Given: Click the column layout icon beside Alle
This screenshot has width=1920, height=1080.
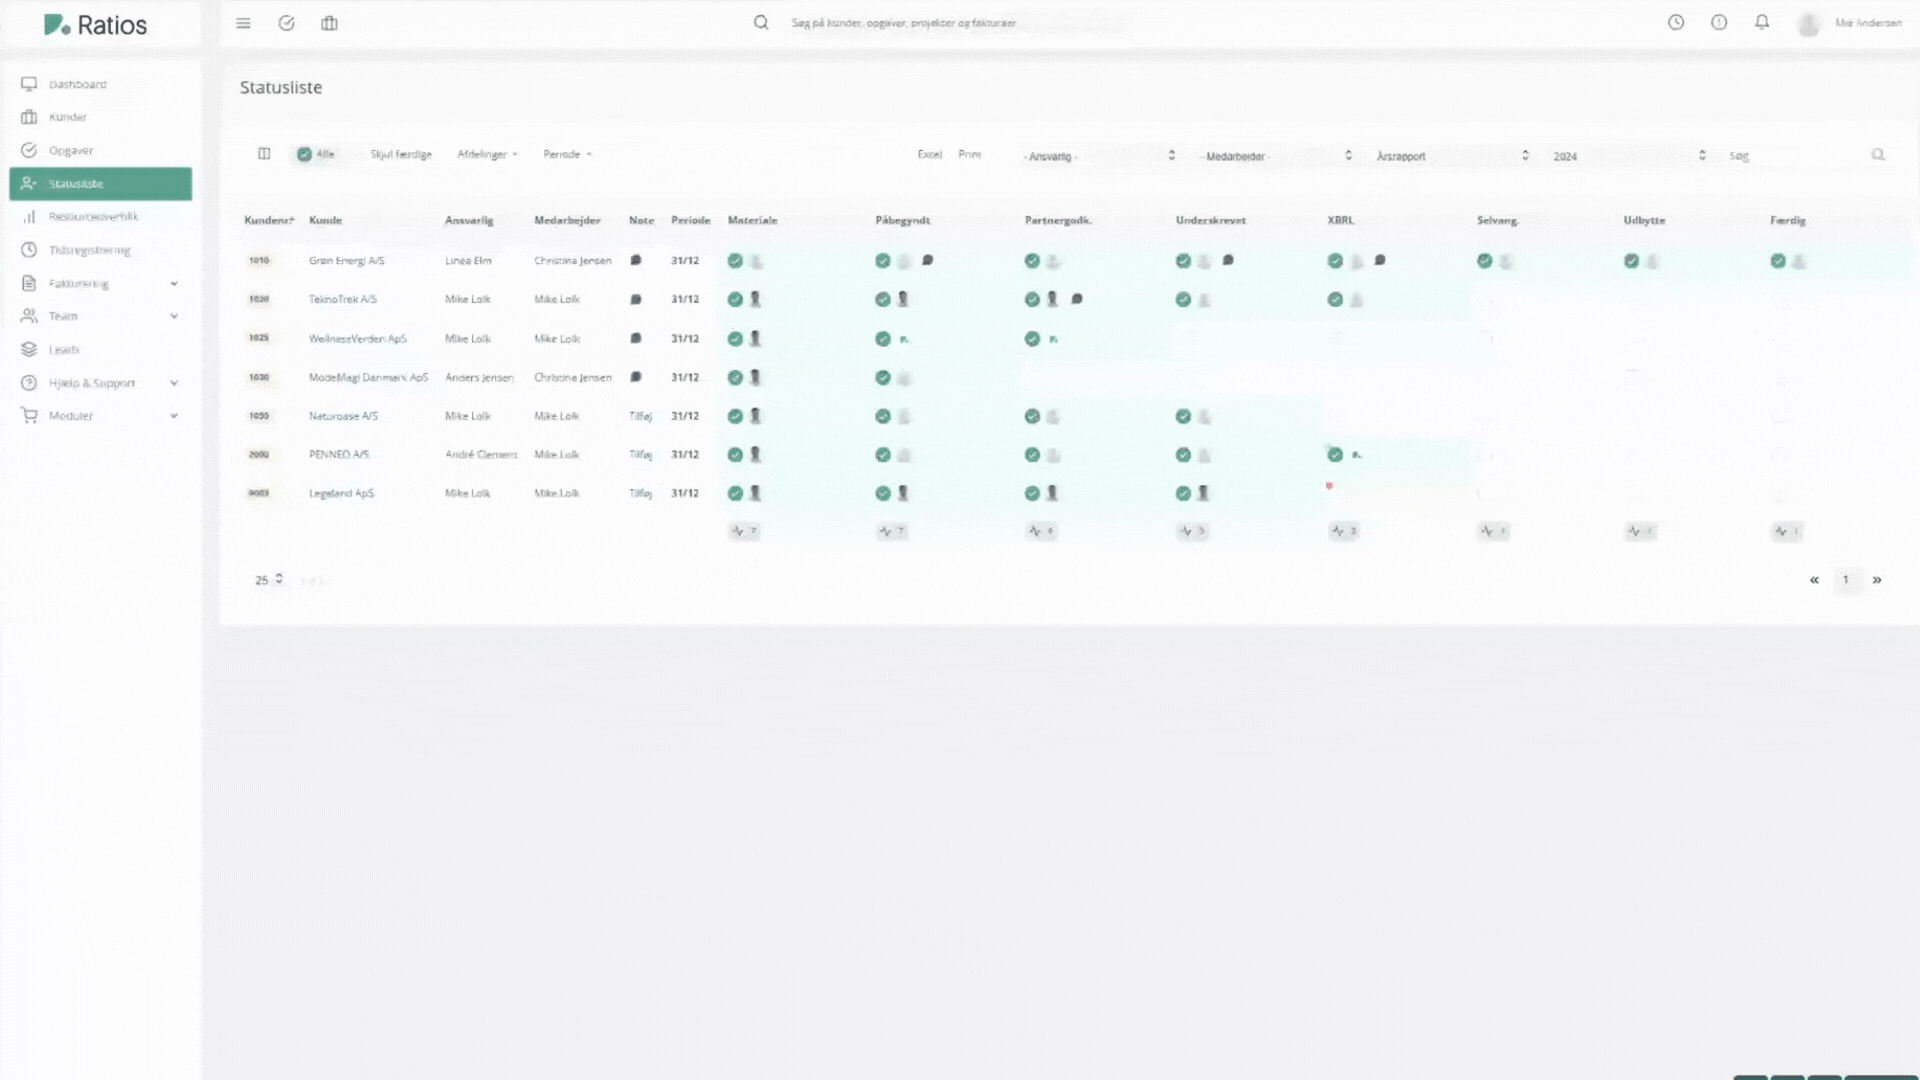Looking at the screenshot, I should click(x=264, y=154).
